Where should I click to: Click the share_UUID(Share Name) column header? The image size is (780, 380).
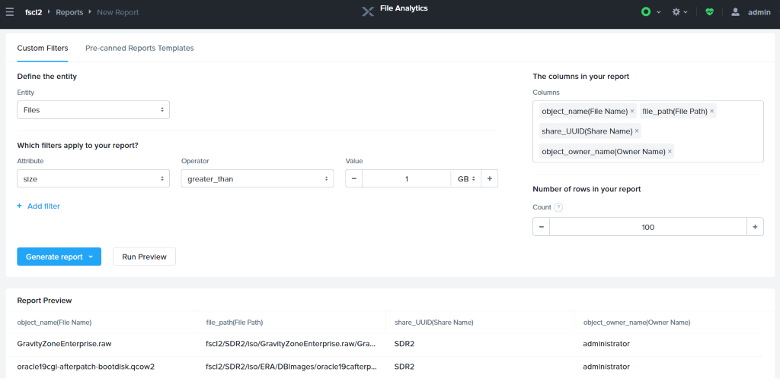[x=434, y=322]
